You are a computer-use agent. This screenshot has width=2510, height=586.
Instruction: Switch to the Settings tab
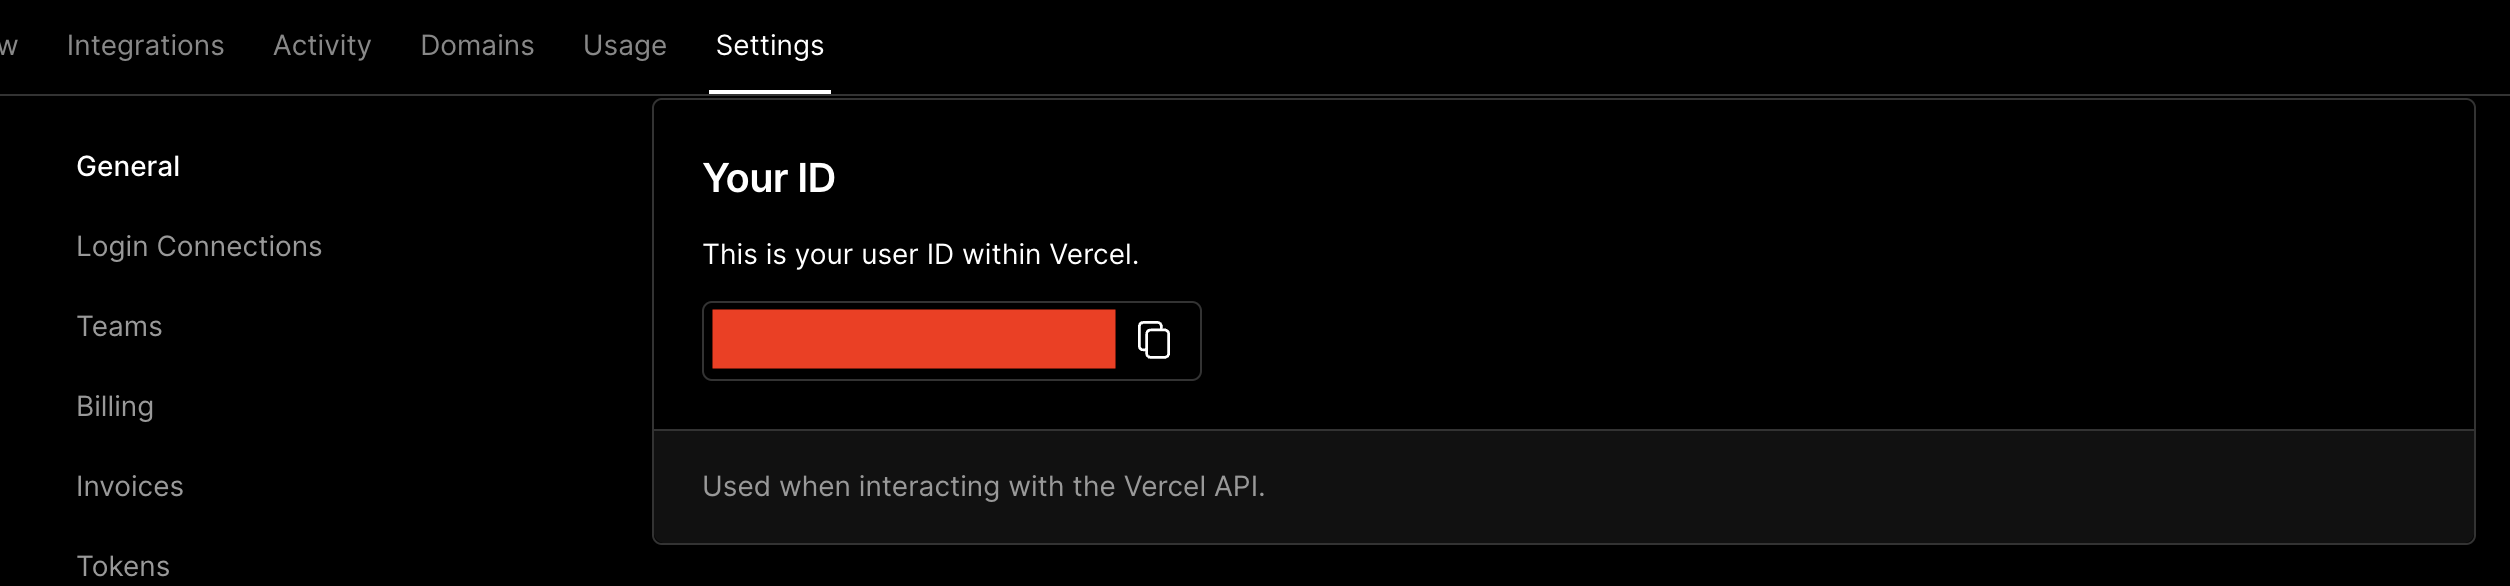tap(768, 45)
